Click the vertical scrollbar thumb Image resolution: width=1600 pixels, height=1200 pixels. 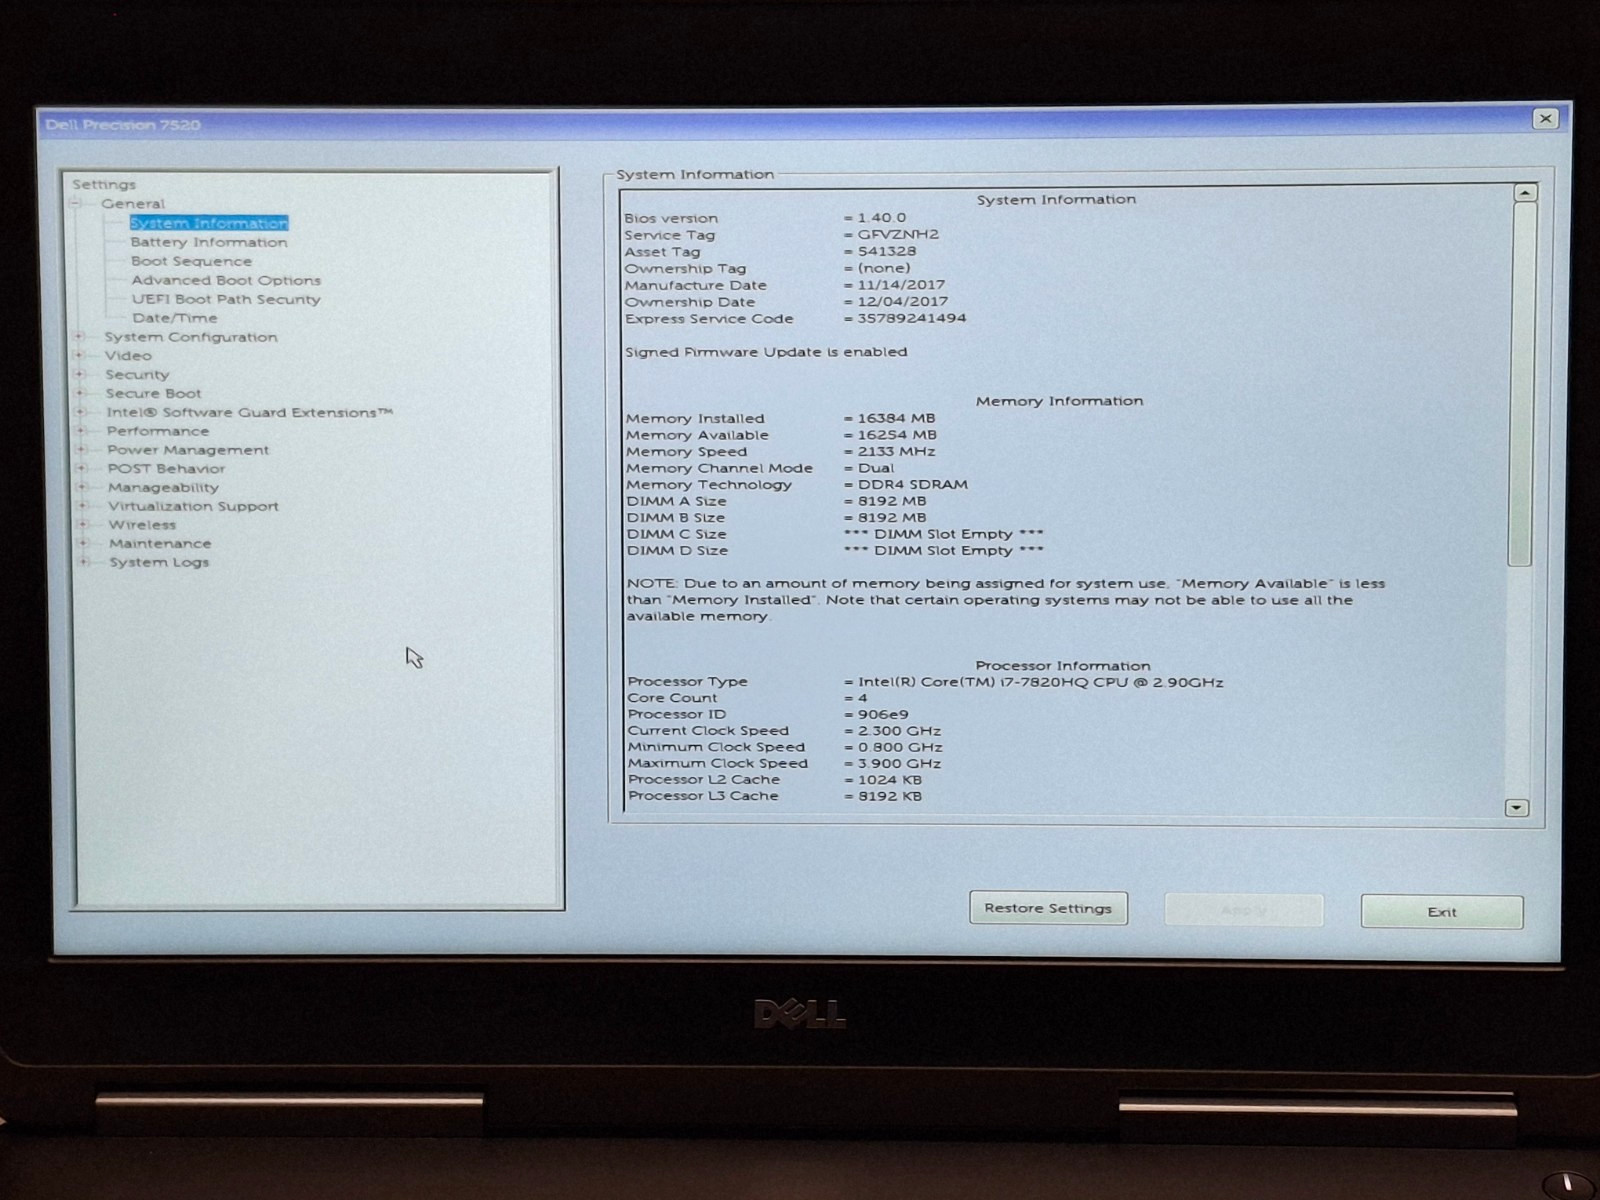click(x=1522, y=385)
